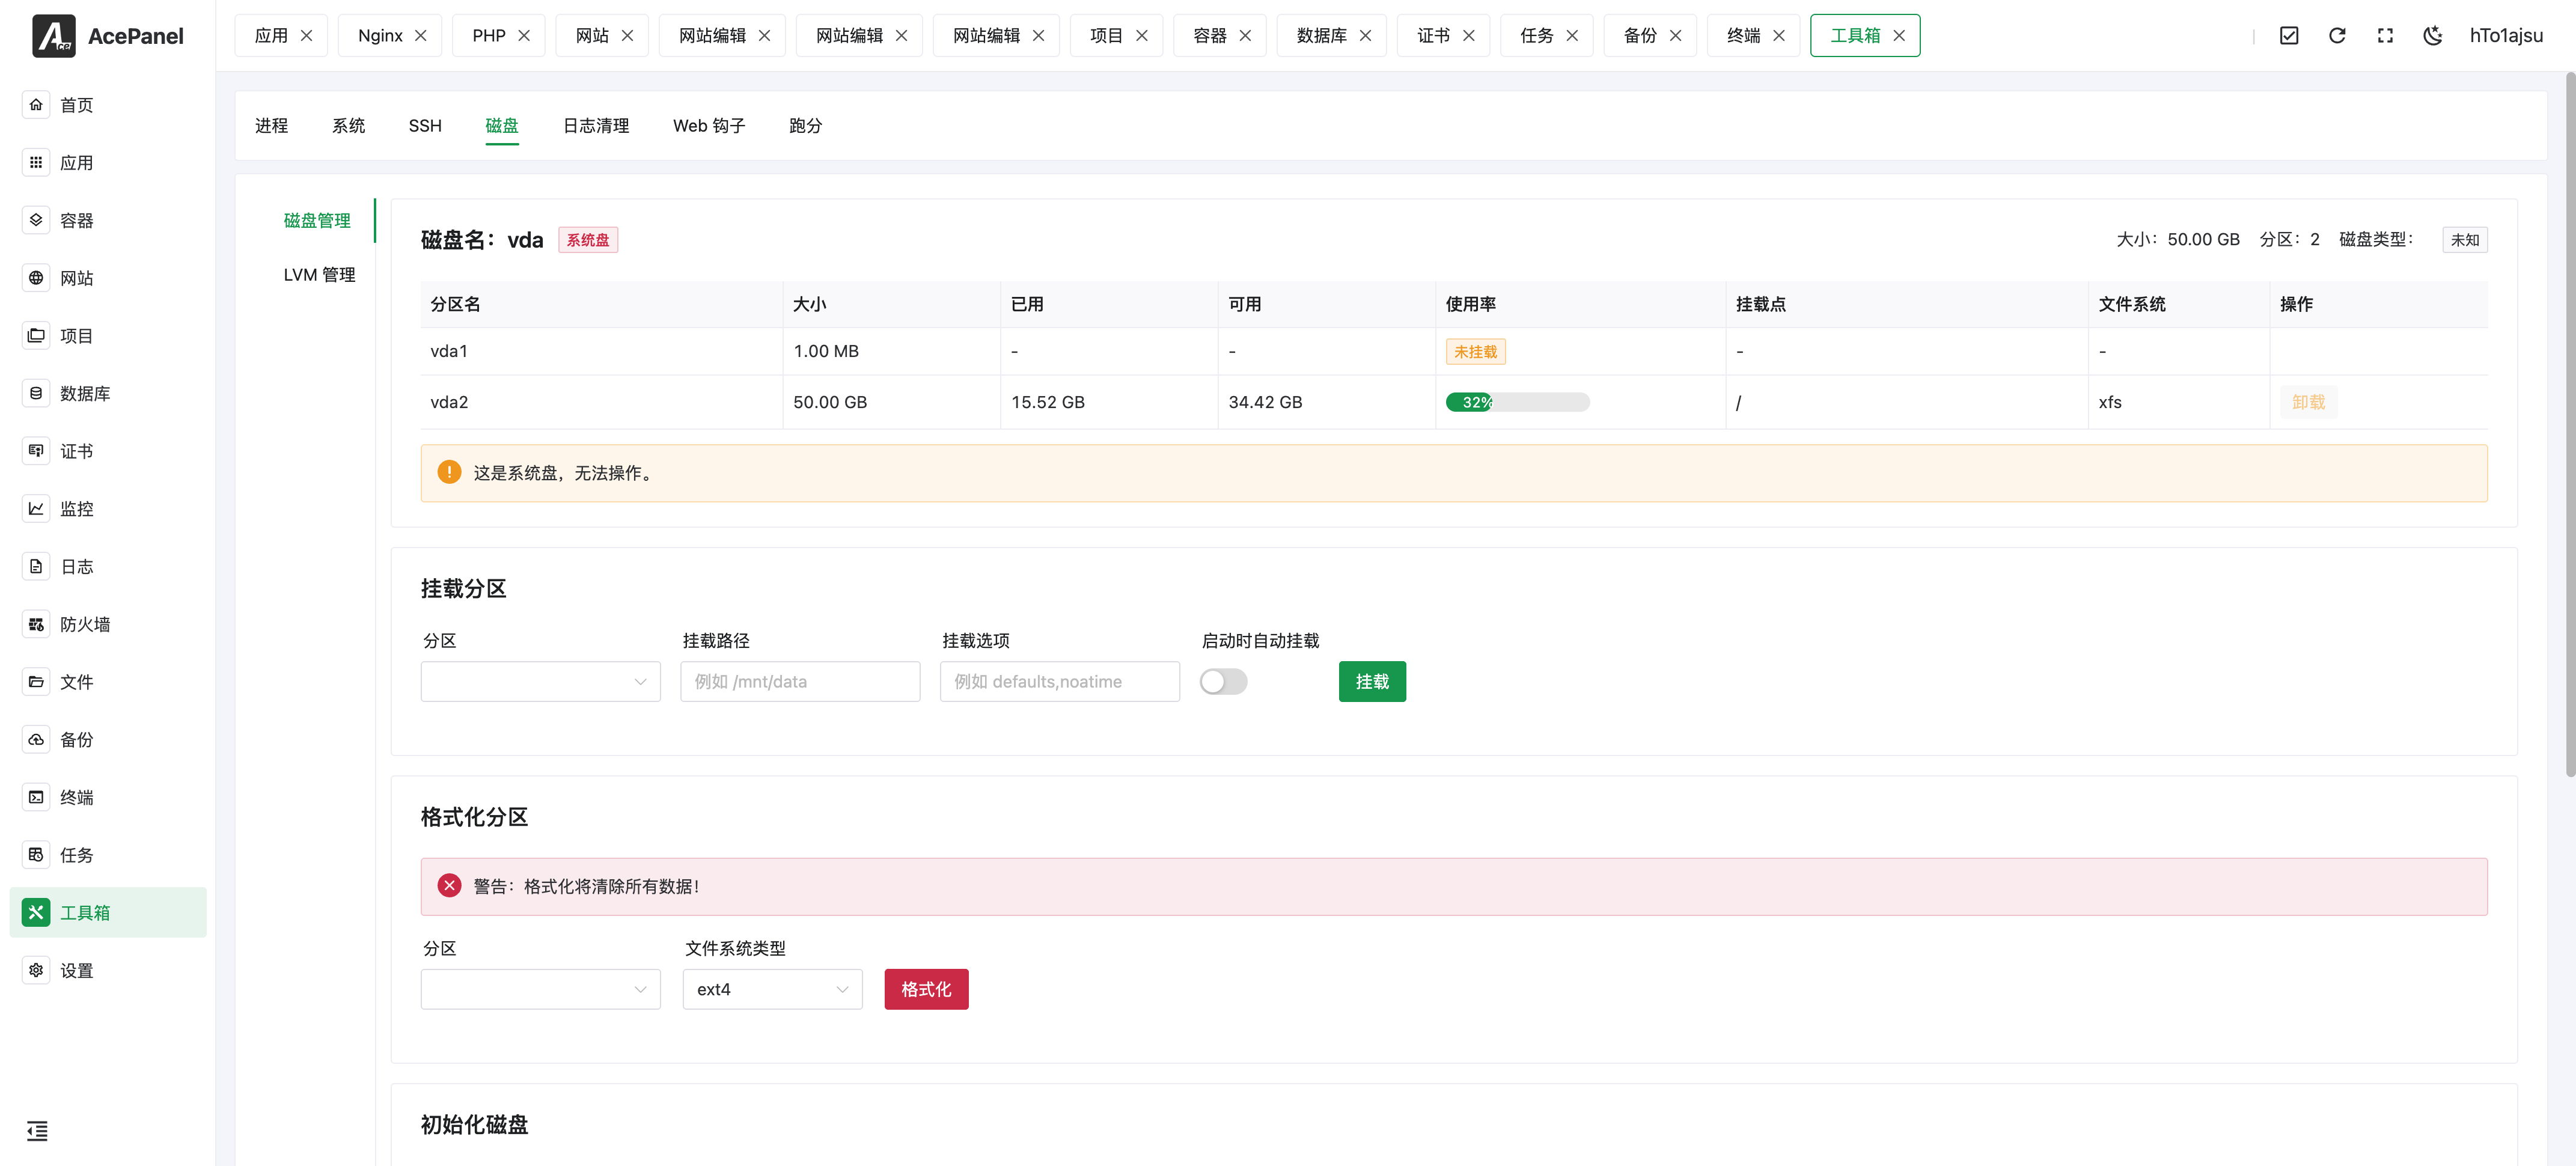This screenshot has height=1166, width=2576.
Task: Open the 分区 dropdown in 格式化分区 section
Action: [540, 988]
